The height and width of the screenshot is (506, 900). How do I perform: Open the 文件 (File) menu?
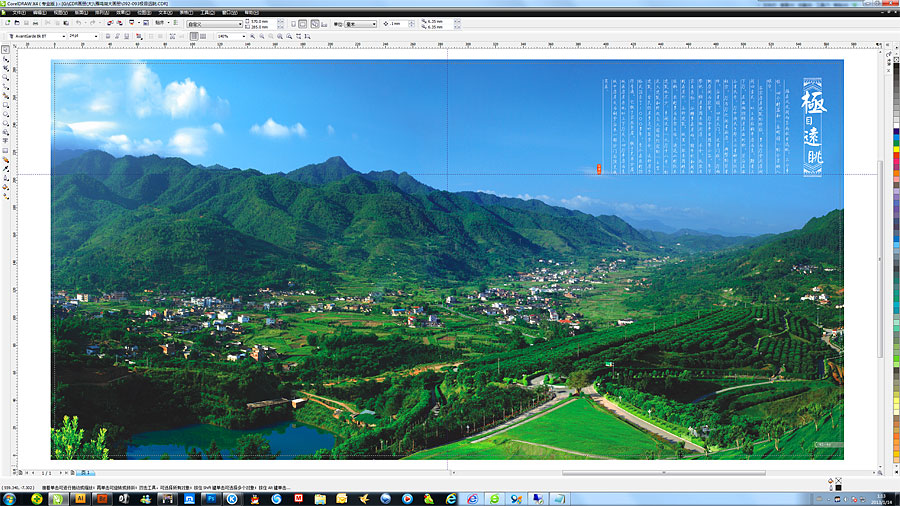coord(18,13)
